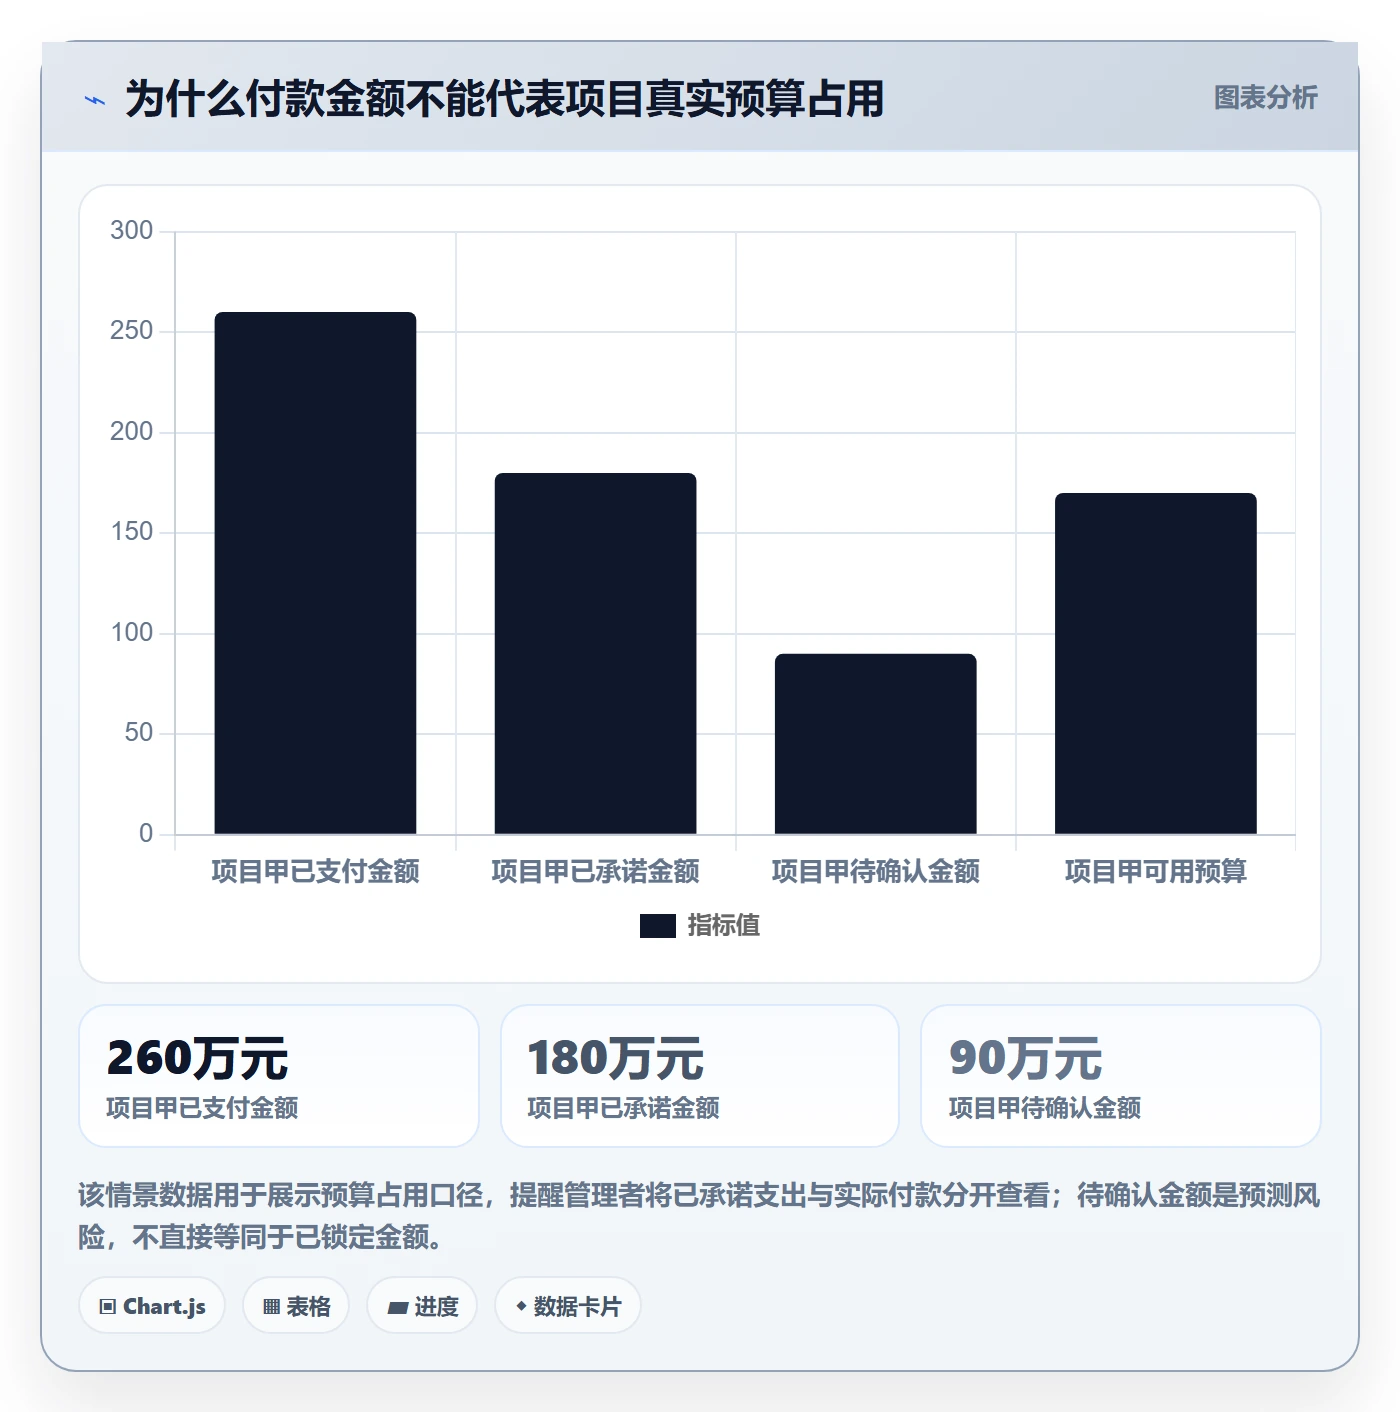Click the 图表分析 label in header

(1265, 98)
